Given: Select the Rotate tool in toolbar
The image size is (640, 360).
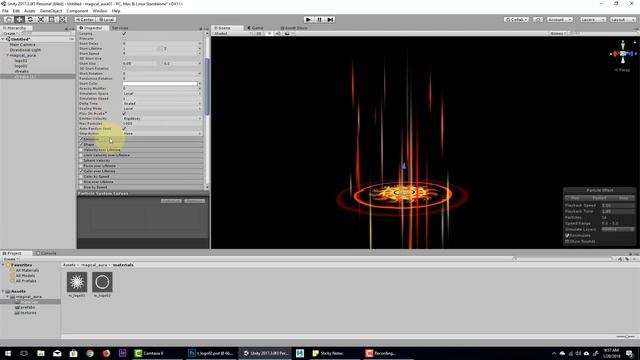Looking at the screenshot, I should click(30, 19).
